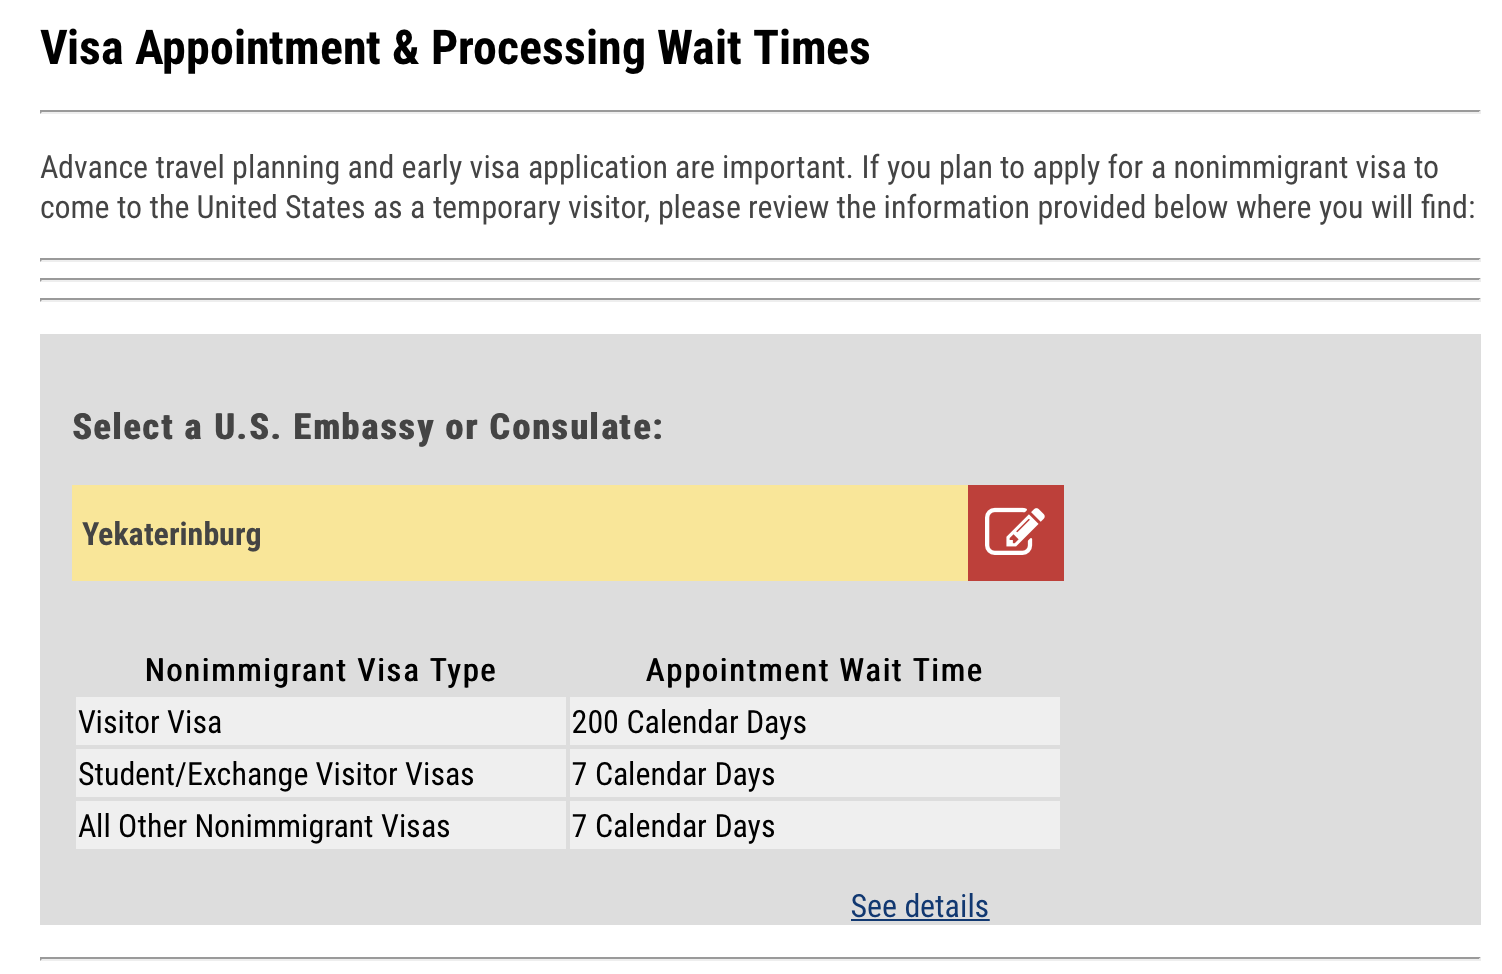Select All Other Nonimmigrant Visas label
This screenshot has height=974, width=1502.
(x=264, y=826)
